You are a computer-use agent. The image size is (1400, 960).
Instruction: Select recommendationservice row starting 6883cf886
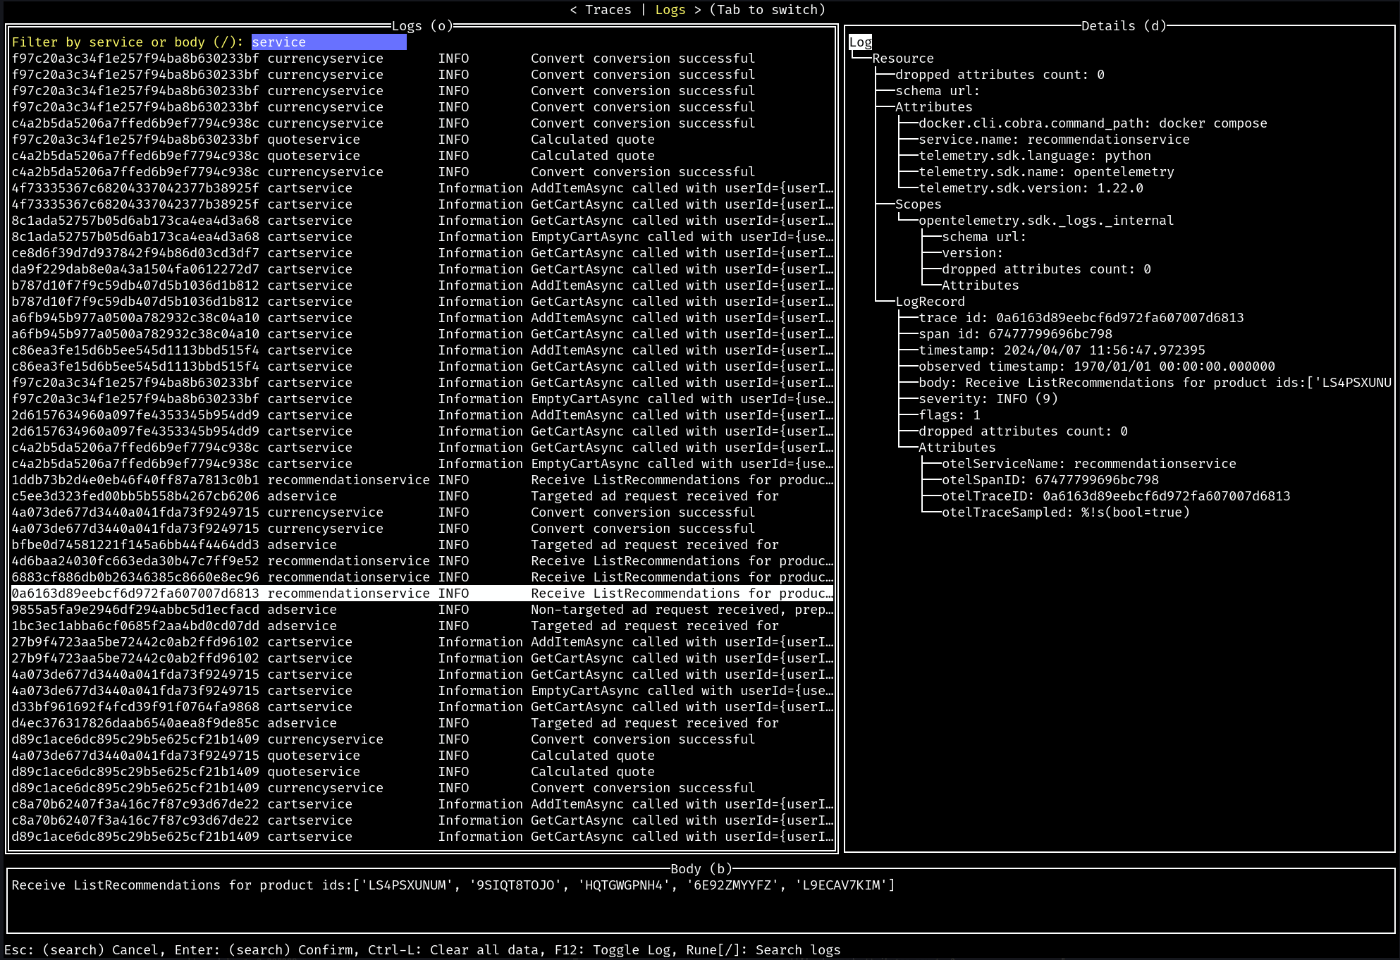[x=420, y=577]
